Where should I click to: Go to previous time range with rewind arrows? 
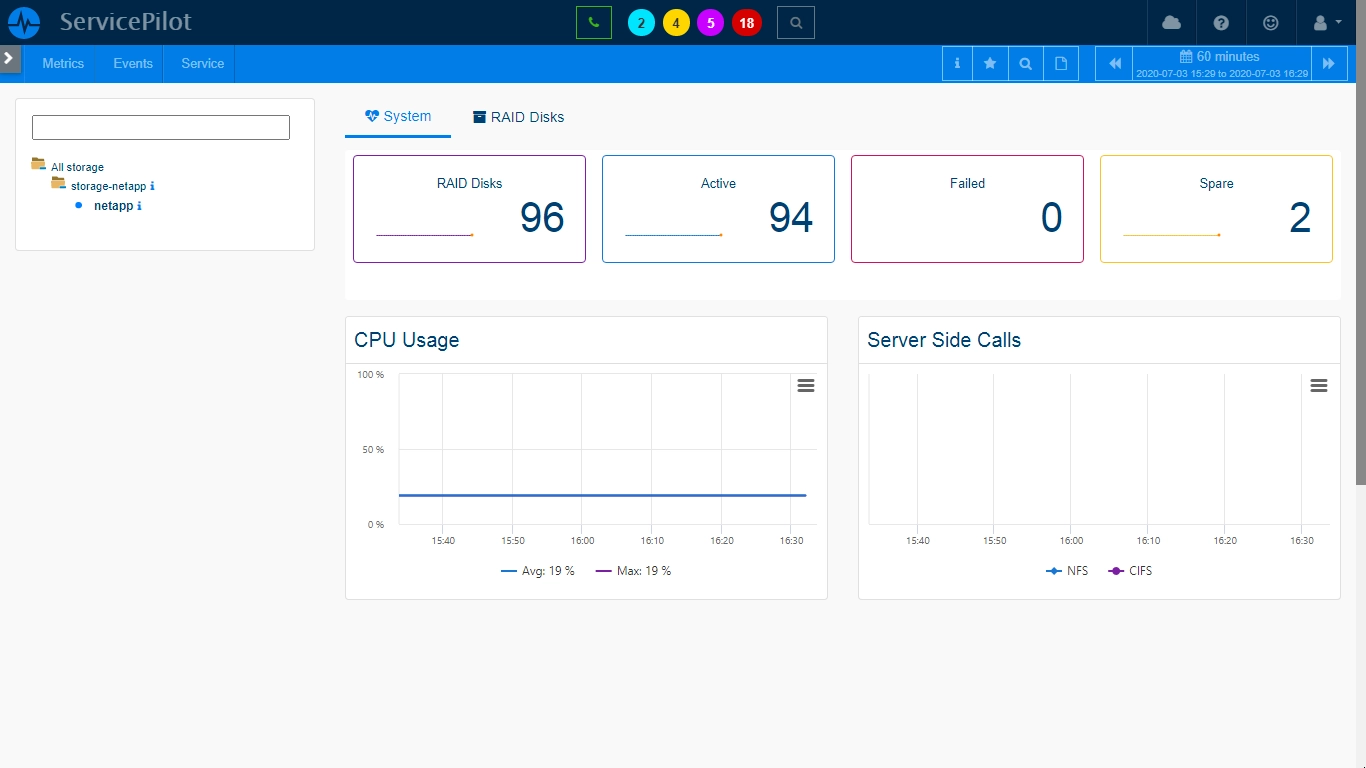(x=1115, y=63)
